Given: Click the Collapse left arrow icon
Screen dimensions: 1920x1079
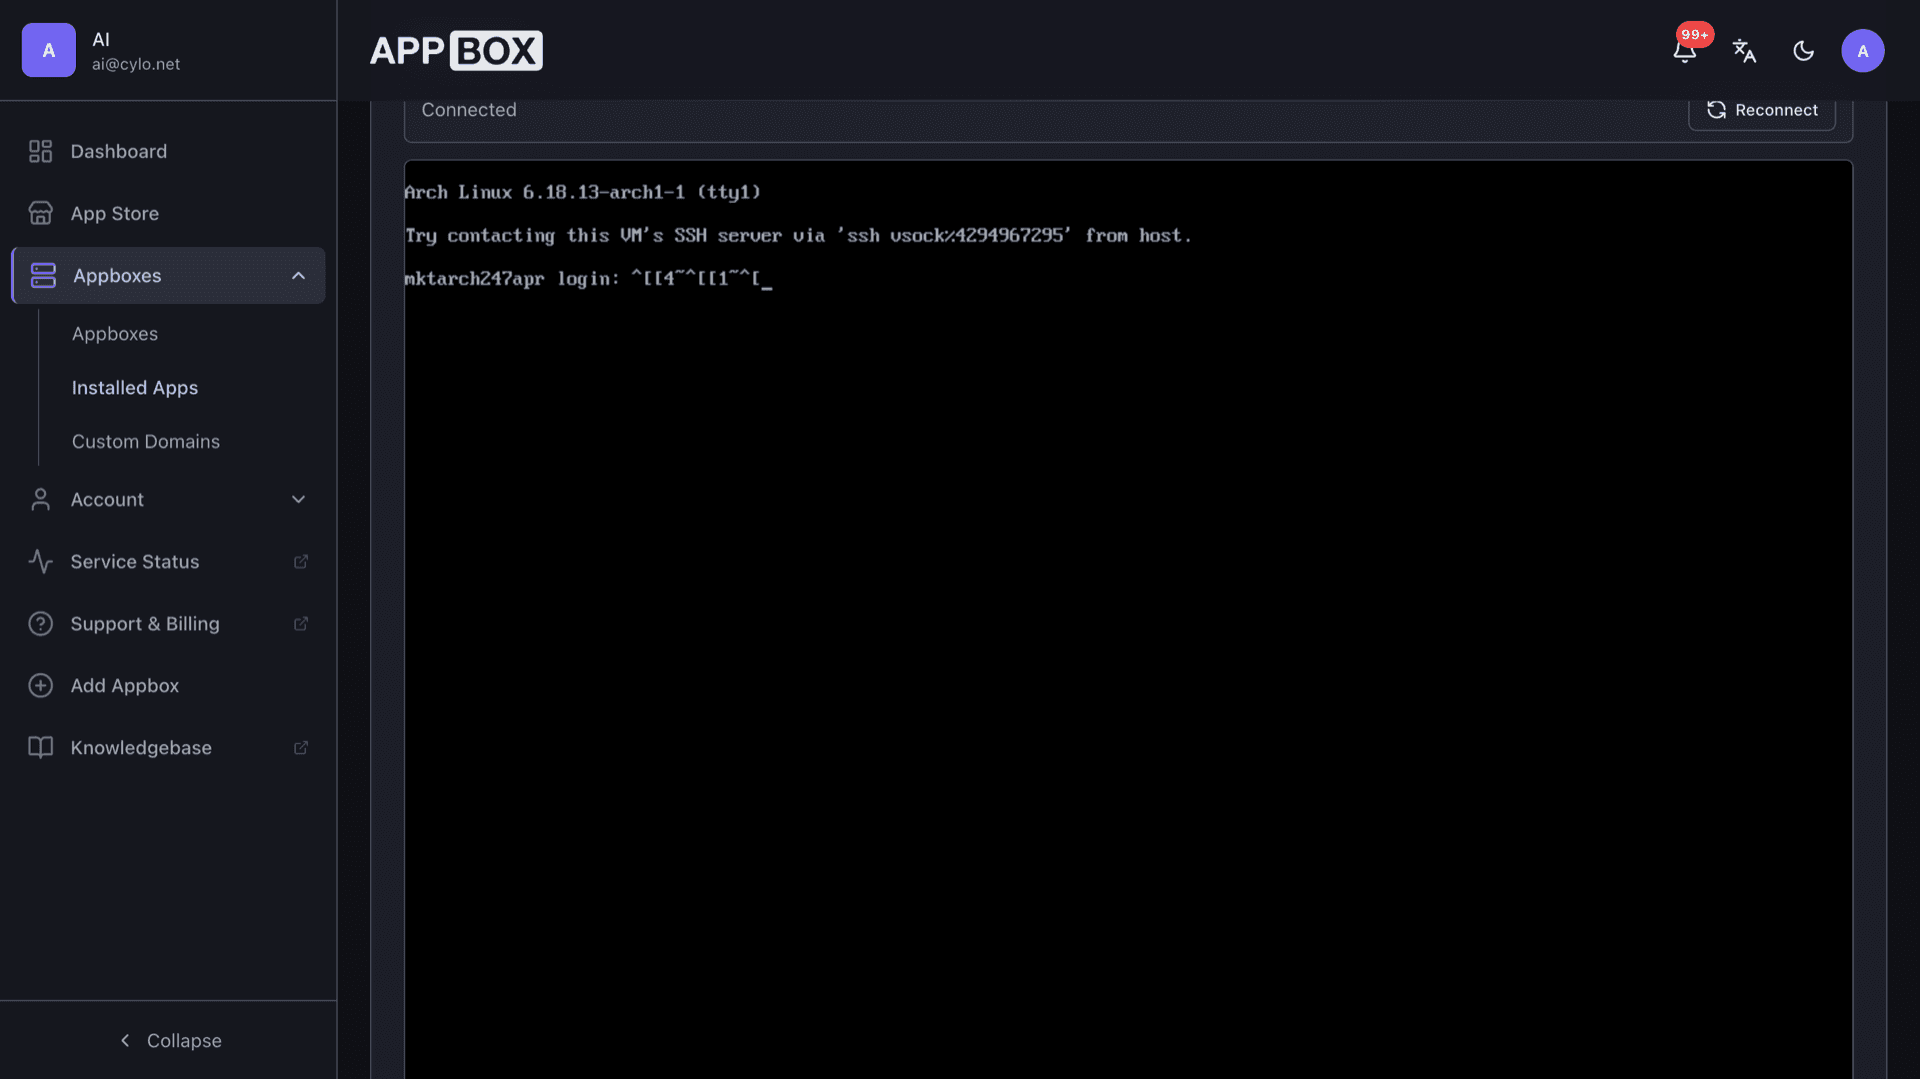Looking at the screenshot, I should tap(125, 1040).
